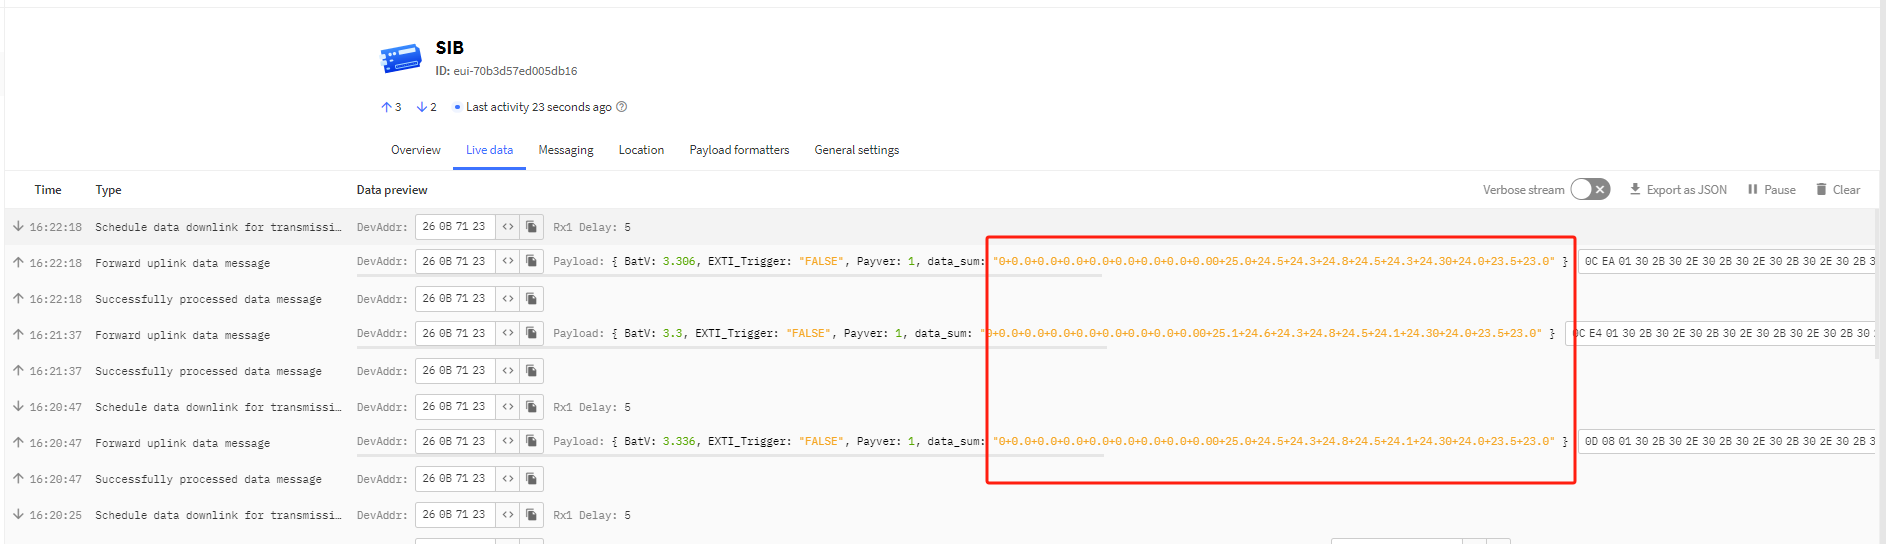
Task: Copy DevAddr in 16:20:47 Forward uplink row
Action: [x=532, y=442]
